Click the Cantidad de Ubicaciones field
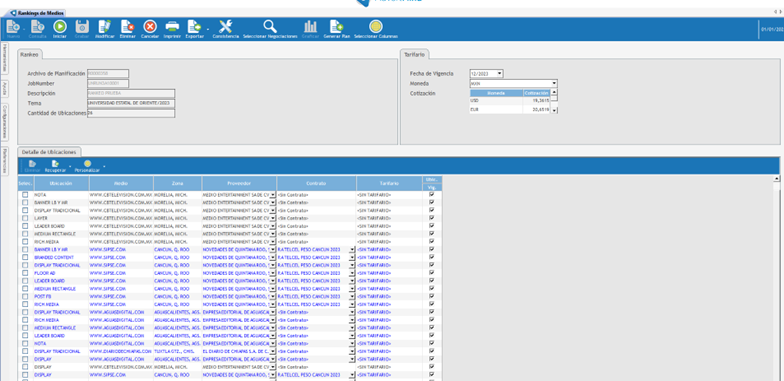 [131, 114]
